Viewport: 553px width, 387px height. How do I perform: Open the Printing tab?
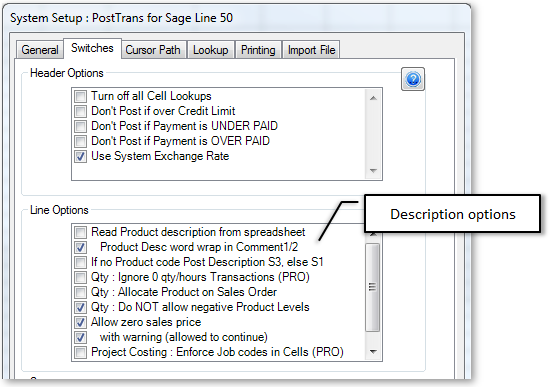point(258,50)
